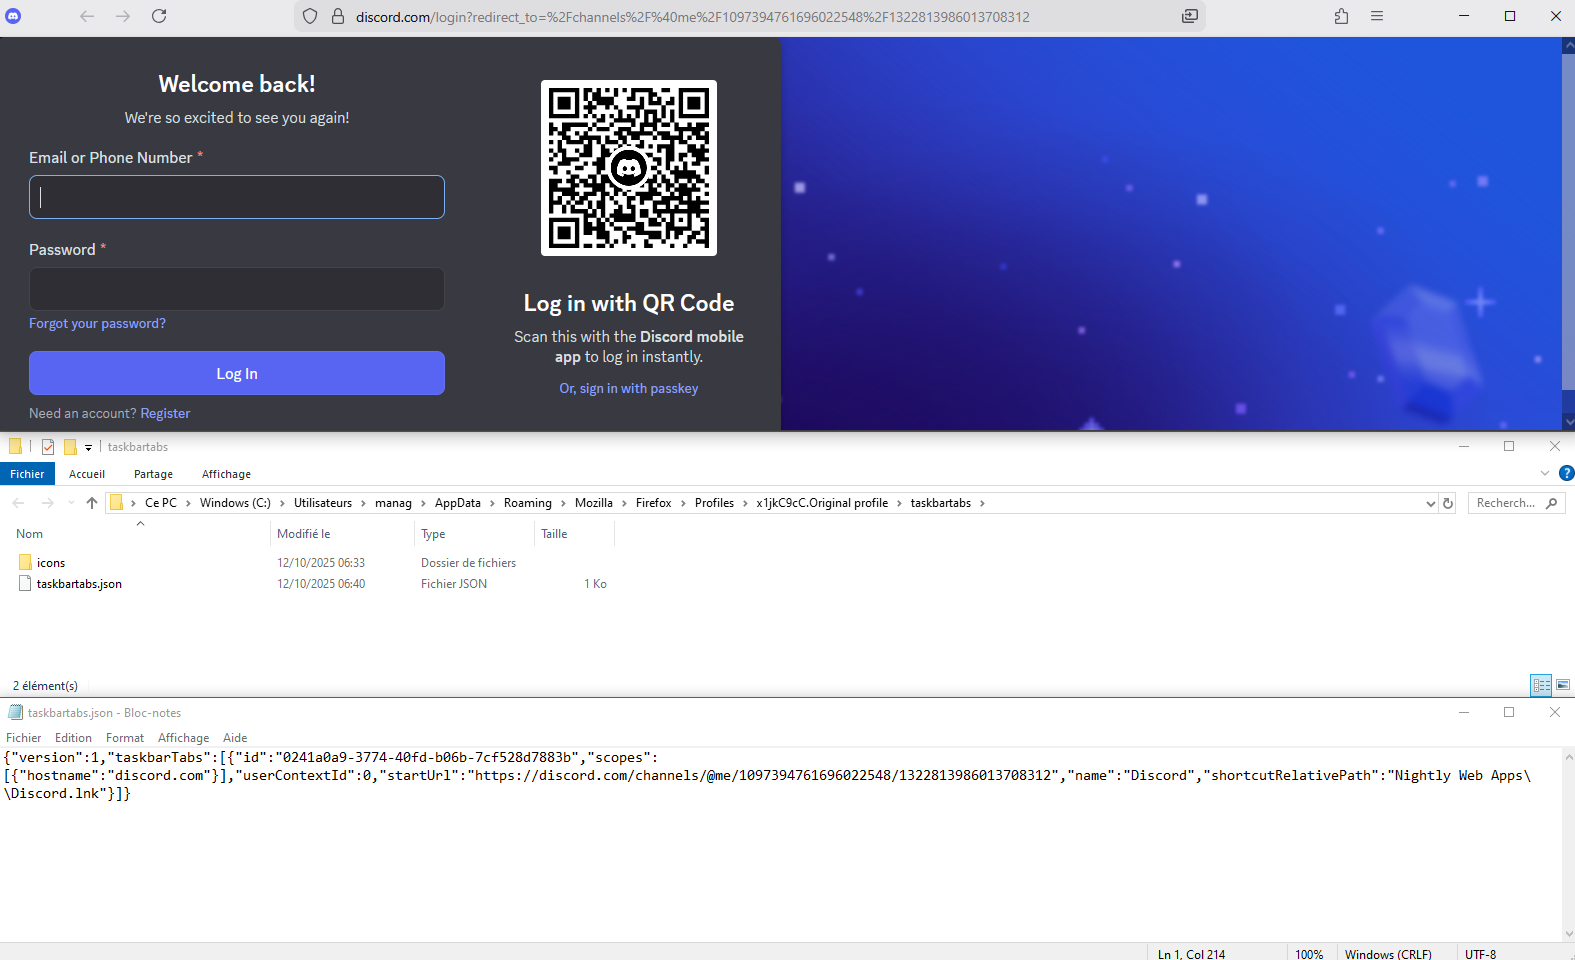Click the Forgot your password link
Viewport: 1575px width, 960px height.
[97, 323]
